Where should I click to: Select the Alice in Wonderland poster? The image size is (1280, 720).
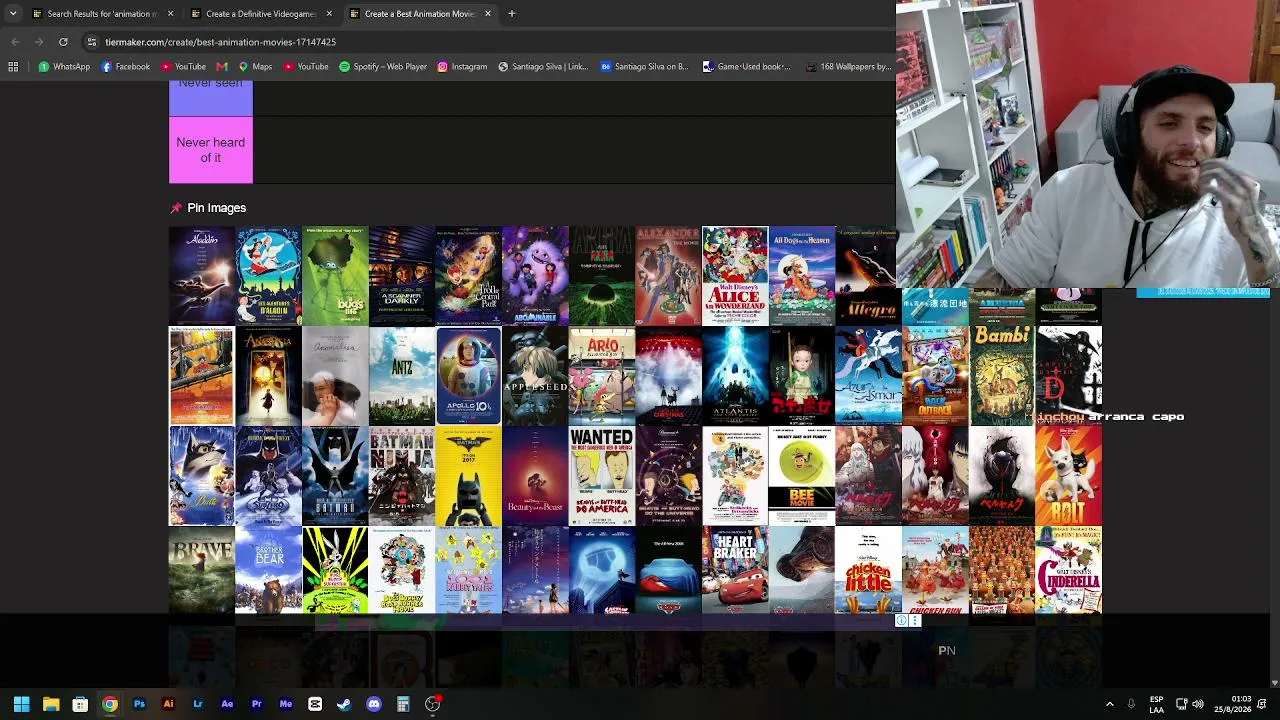tap(735, 276)
